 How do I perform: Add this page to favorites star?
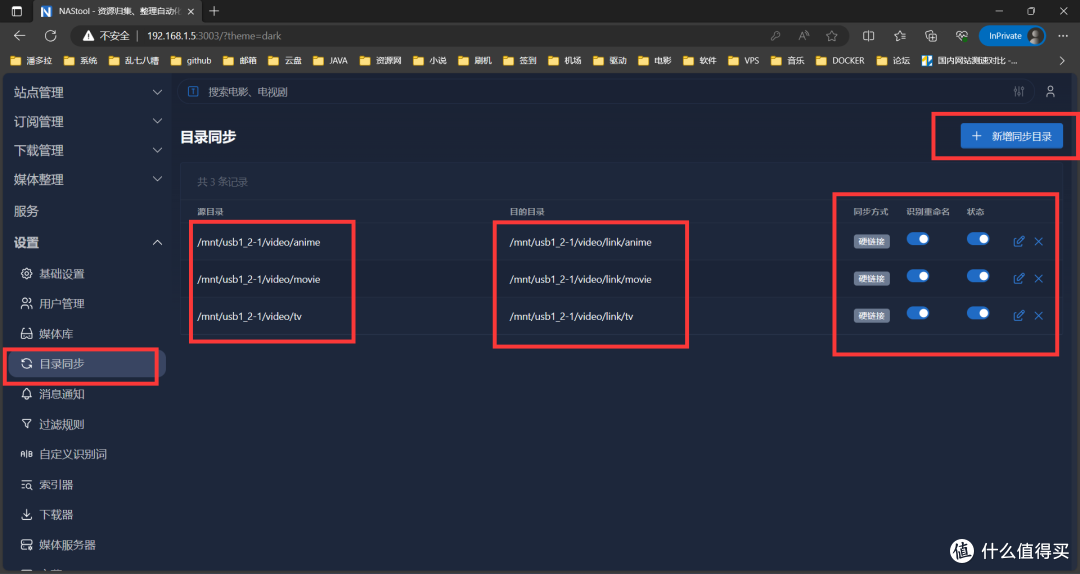click(x=832, y=36)
